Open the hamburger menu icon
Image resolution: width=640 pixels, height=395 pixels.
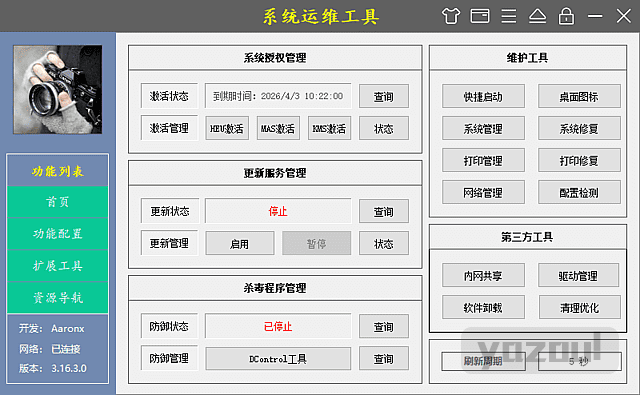click(x=509, y=16)
